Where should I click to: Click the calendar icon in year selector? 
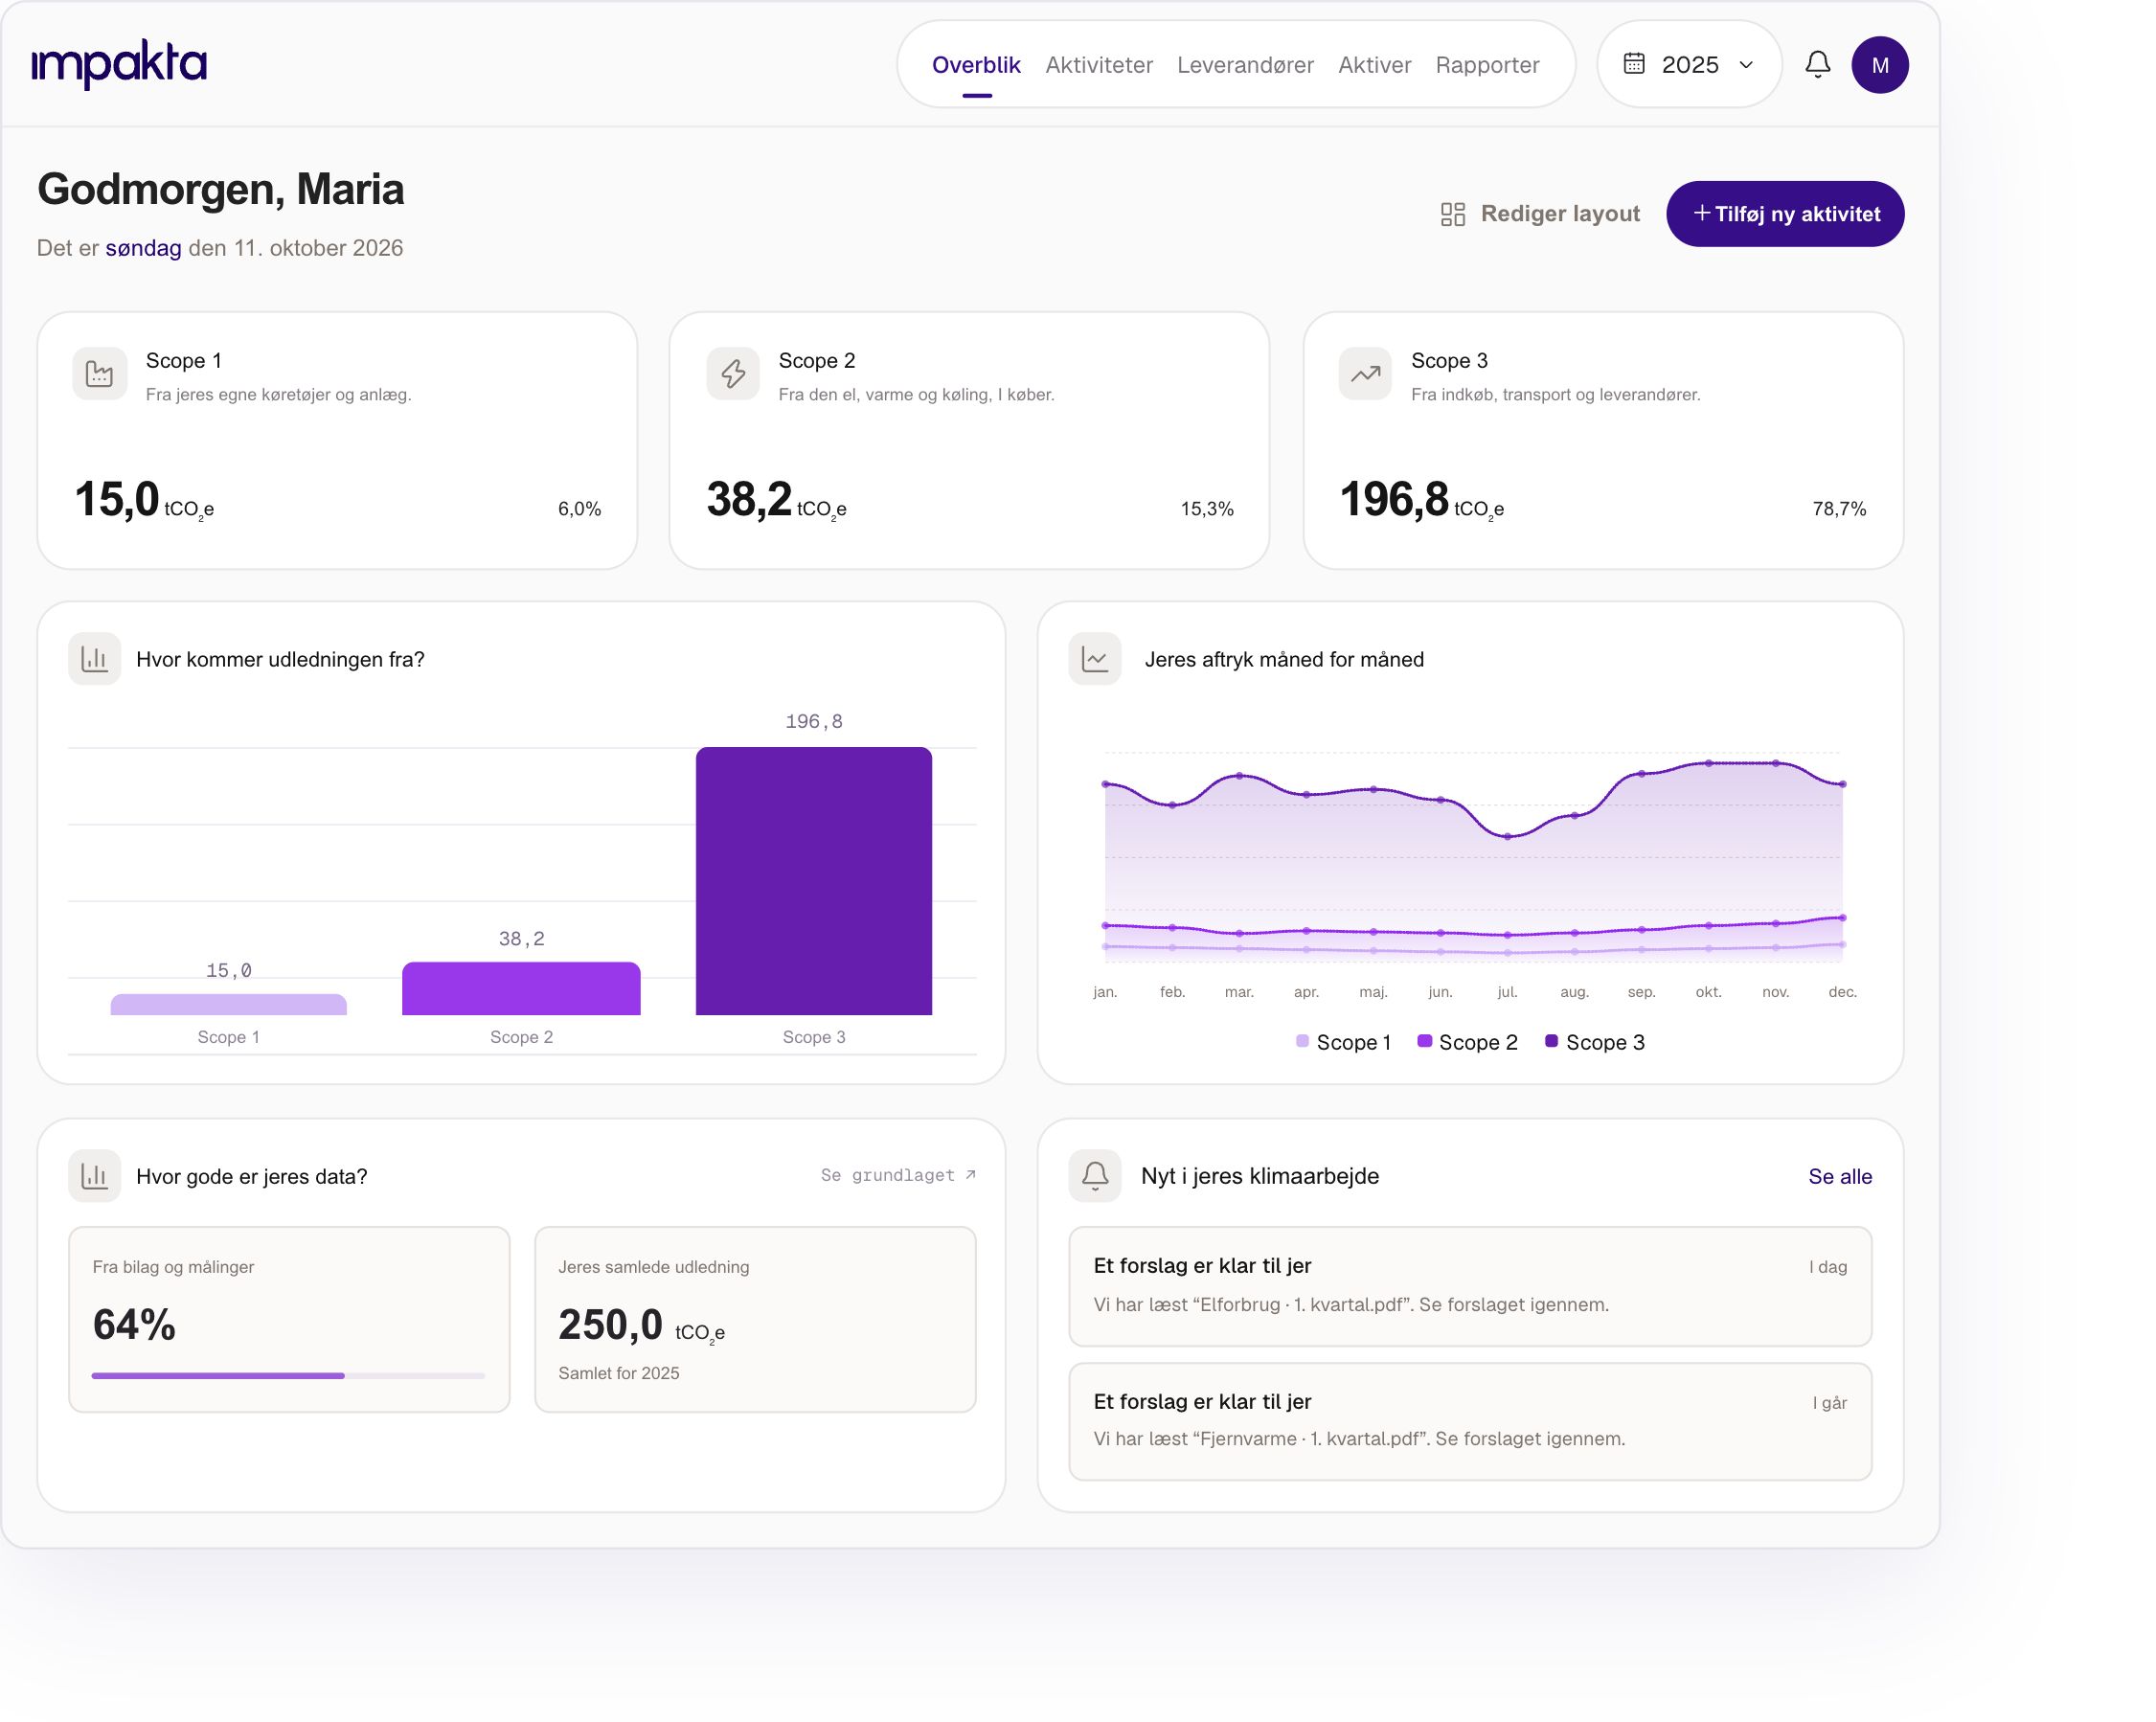1634,64
